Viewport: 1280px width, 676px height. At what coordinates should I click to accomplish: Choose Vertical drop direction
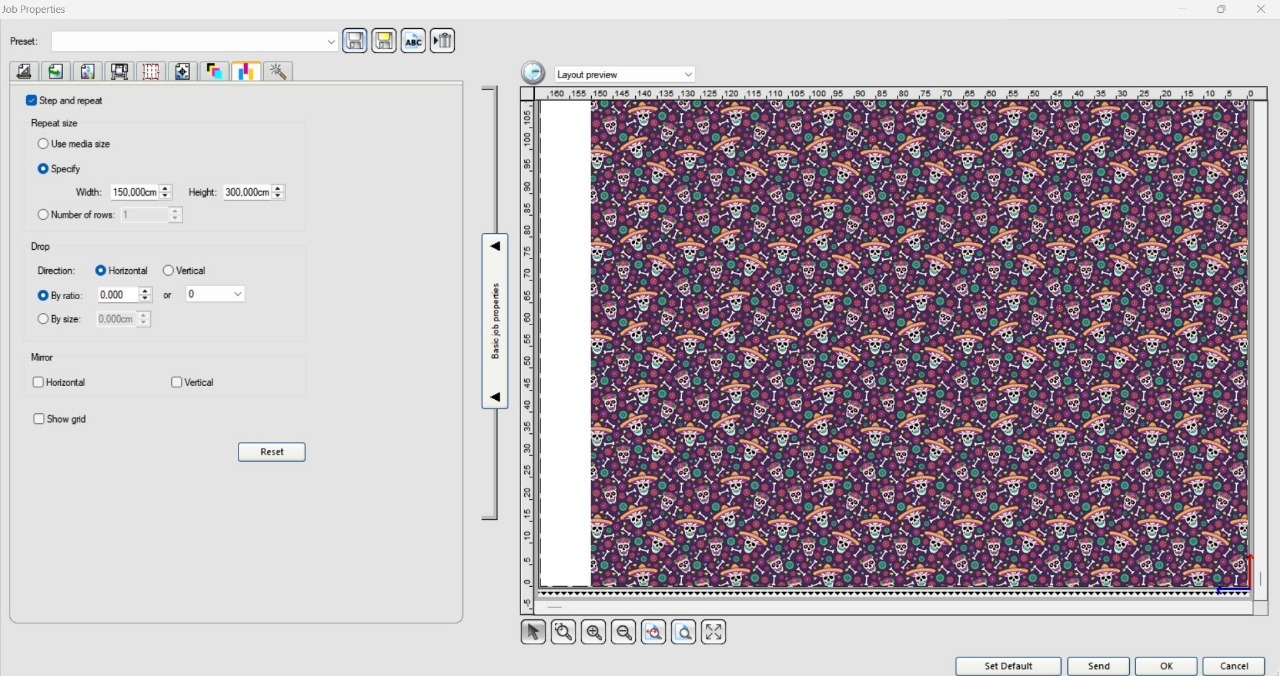(168, 271)
